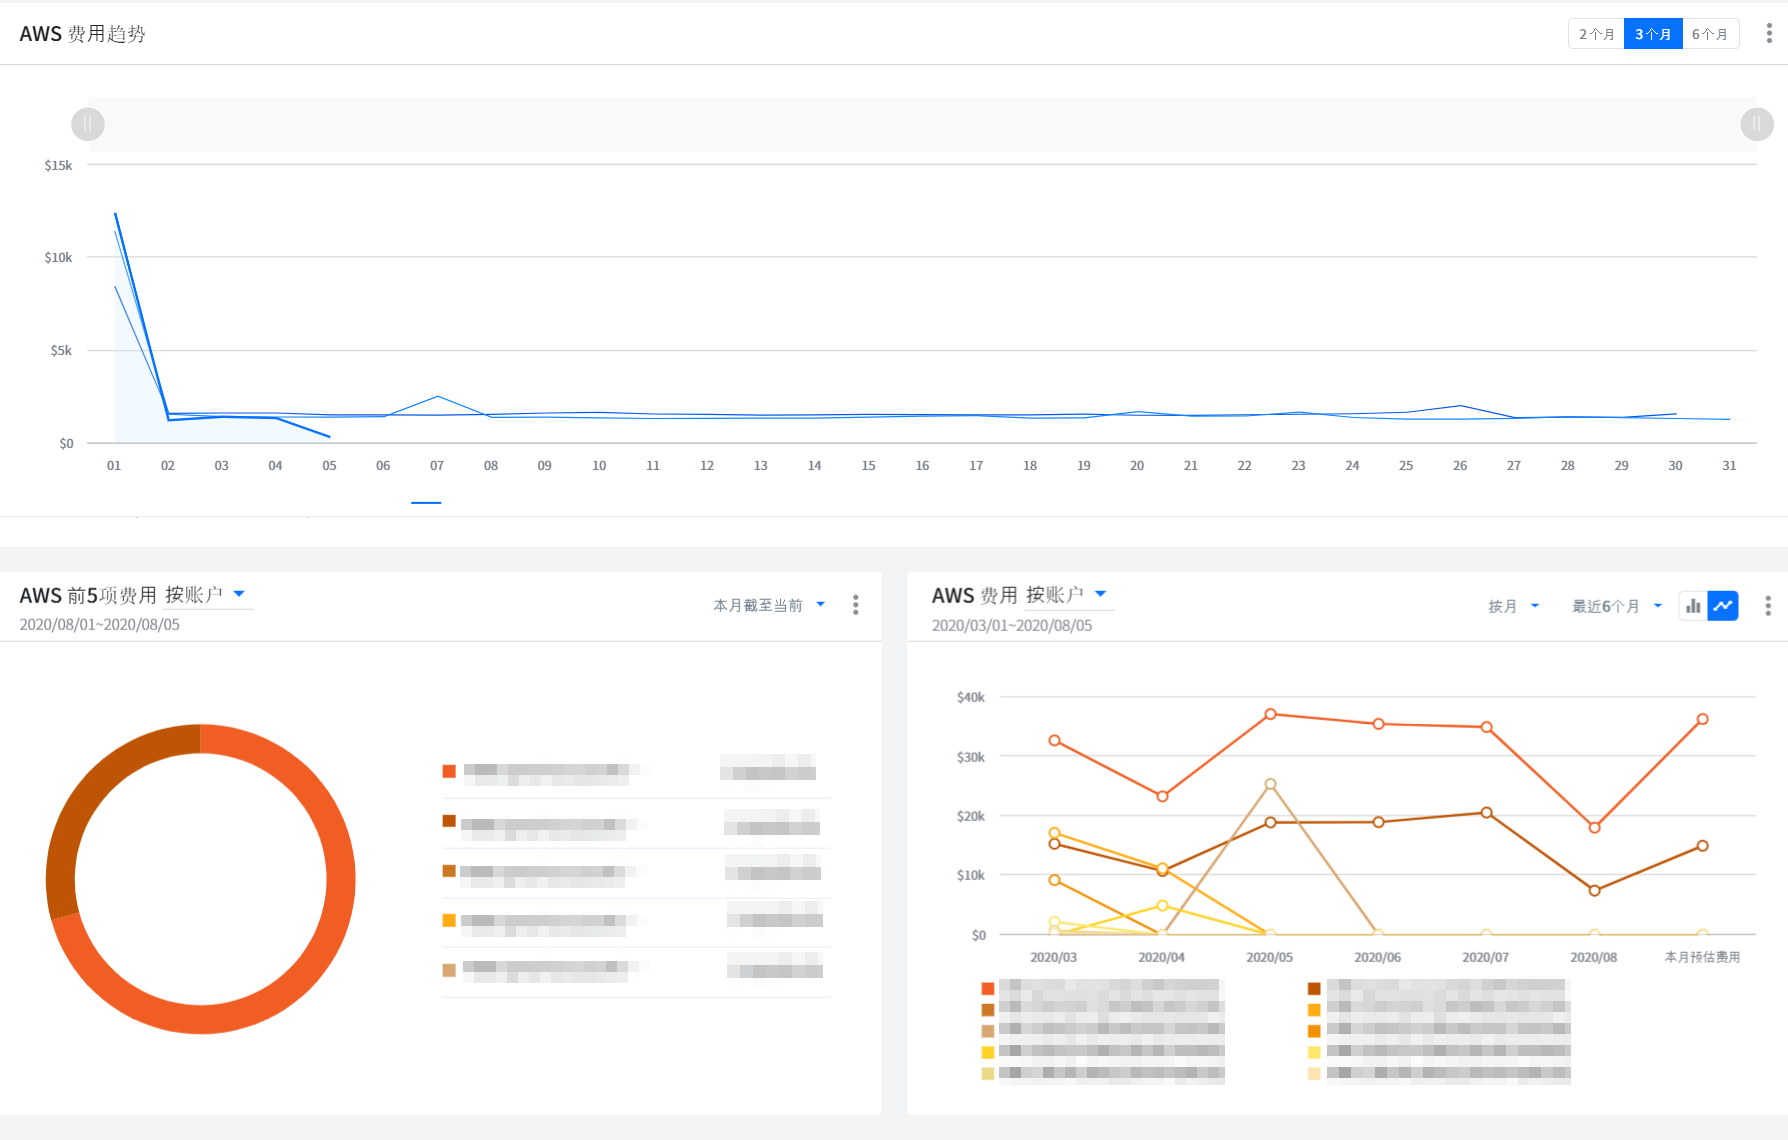Viewport: 1788px width, 1140px height.
Task: Click the left range slider handle
Action: [88, 124]
